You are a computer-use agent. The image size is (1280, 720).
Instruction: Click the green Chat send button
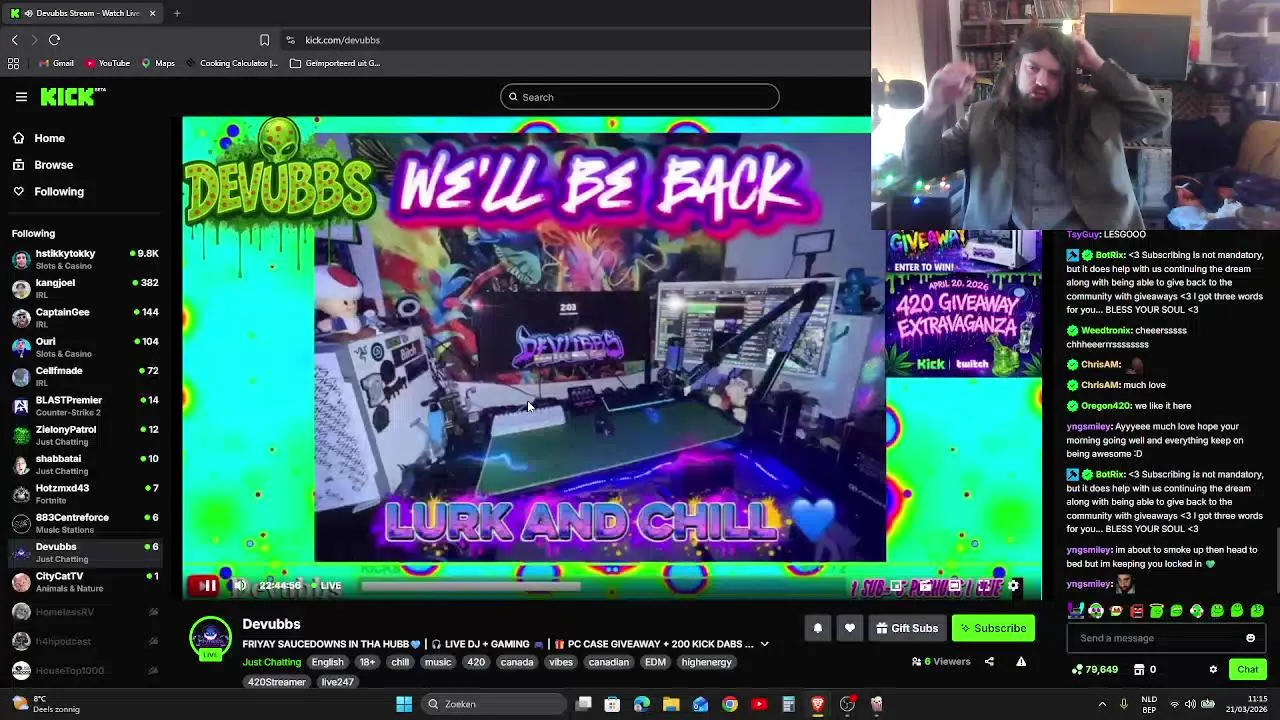point(1247,669)
